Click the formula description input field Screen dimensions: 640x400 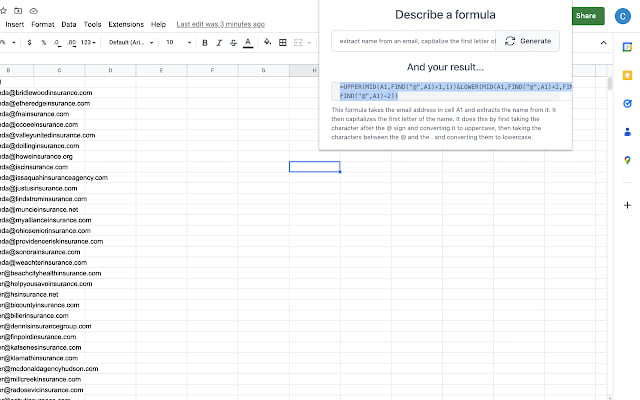pos(414,41)
